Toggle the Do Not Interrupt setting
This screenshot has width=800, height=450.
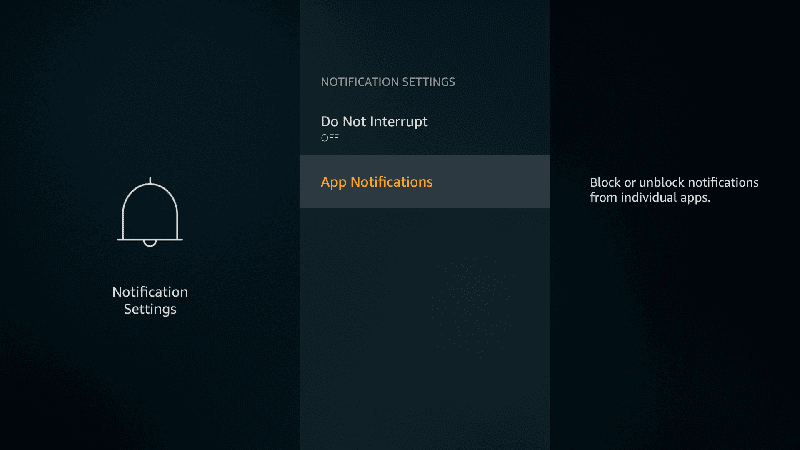point(424,128)
